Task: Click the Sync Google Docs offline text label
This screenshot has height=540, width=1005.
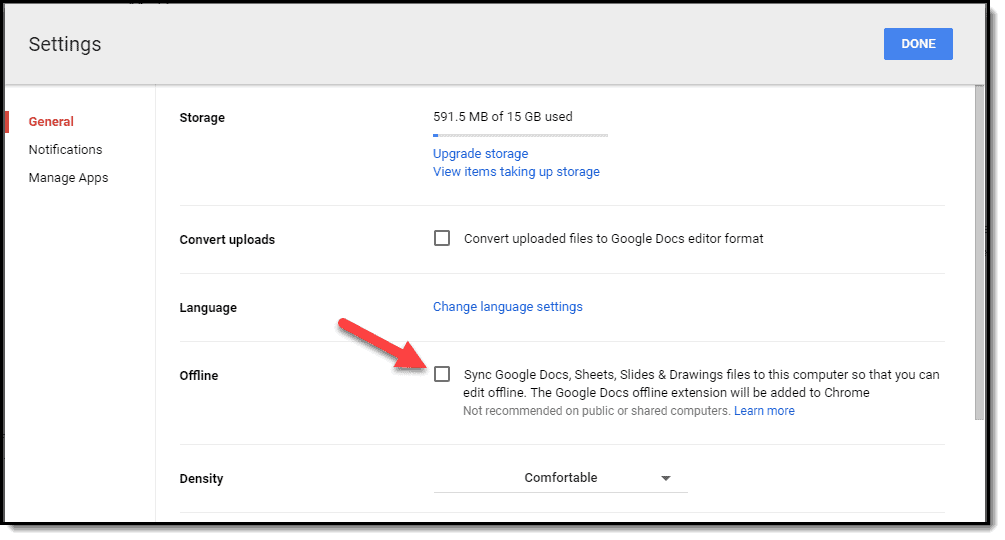Action: point(701,384)
